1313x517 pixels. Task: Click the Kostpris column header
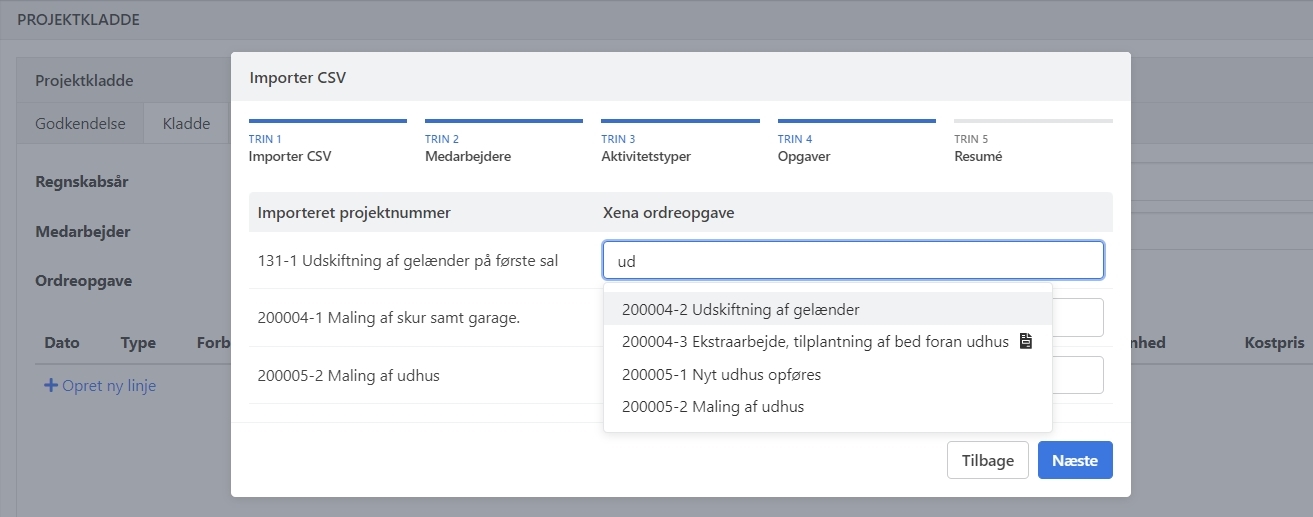[1274, 342]
